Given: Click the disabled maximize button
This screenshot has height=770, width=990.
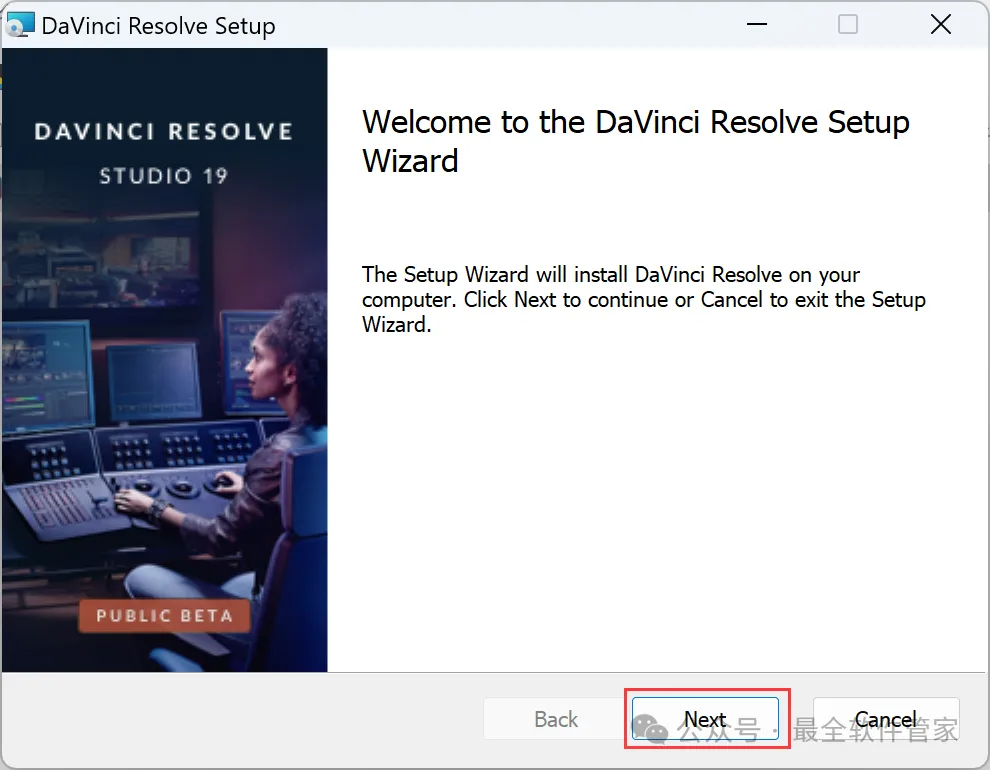Looking at the screenshot, I should tap(847, 25).
